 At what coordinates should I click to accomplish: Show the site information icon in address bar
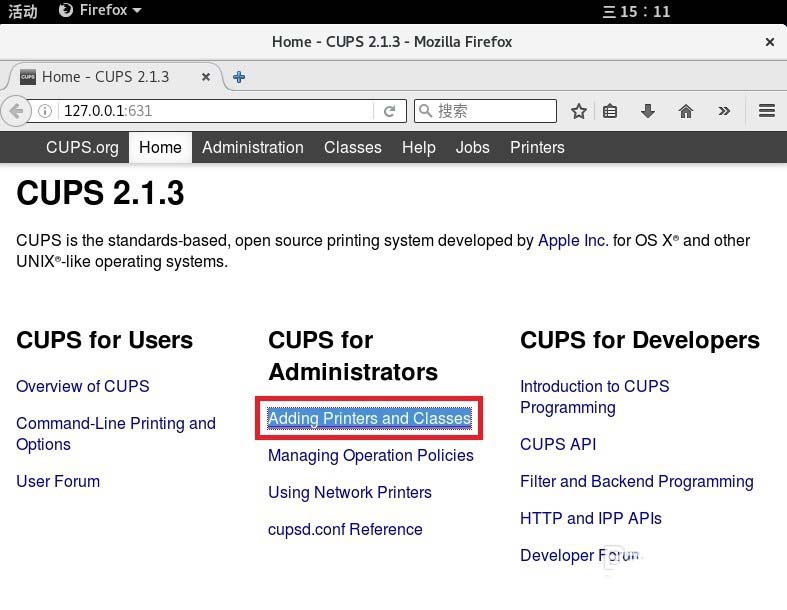45,111
